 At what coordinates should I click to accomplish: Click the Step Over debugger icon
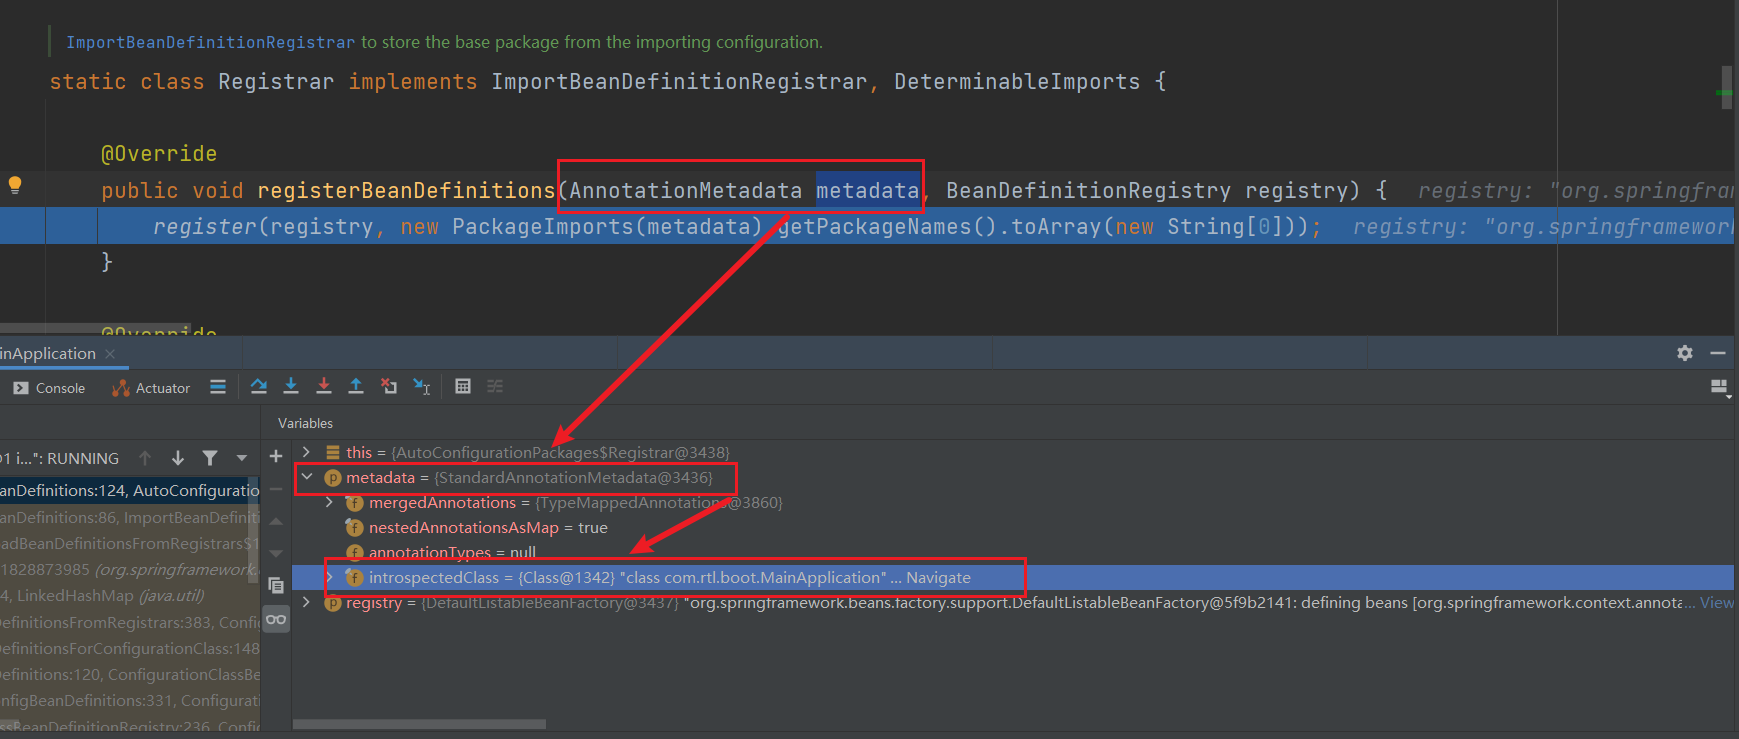click(259, 386)
